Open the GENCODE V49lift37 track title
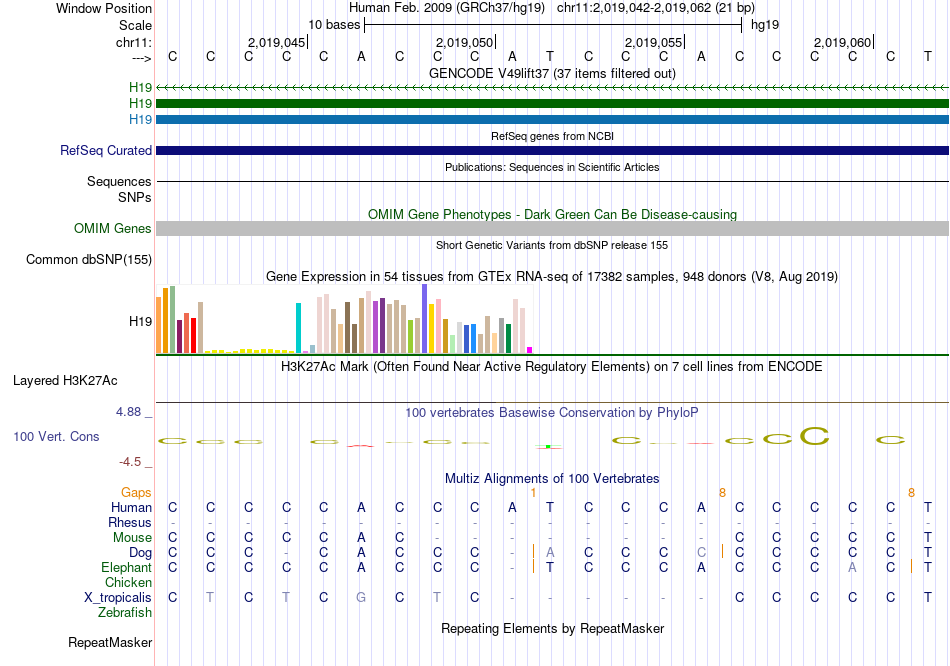 [552, 74]
